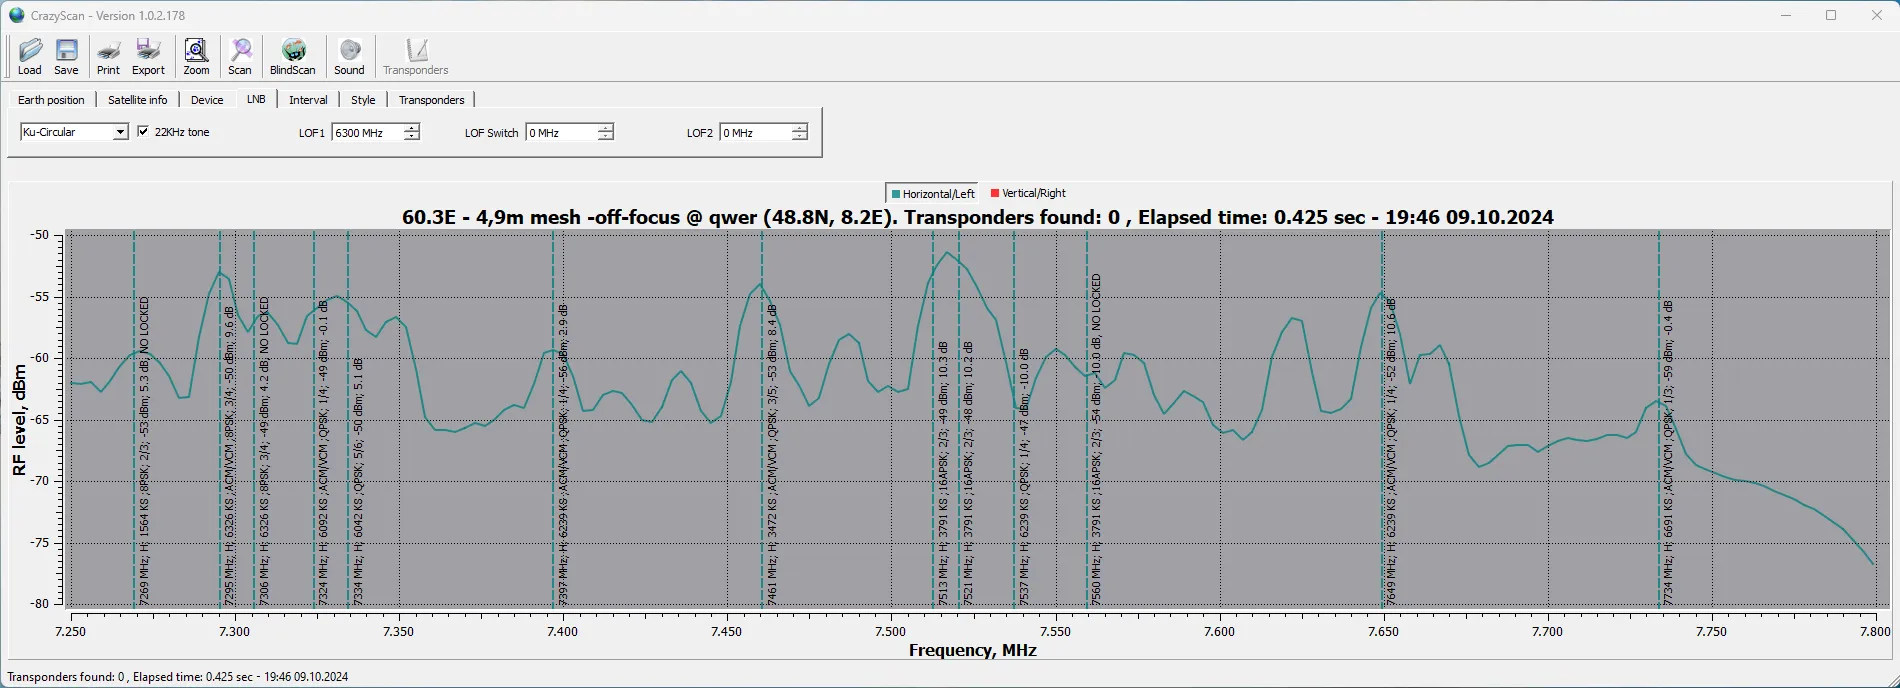This screenshot has height=688, width=1900.
Task: Click the Save disk icon
Action: [66, 56]
